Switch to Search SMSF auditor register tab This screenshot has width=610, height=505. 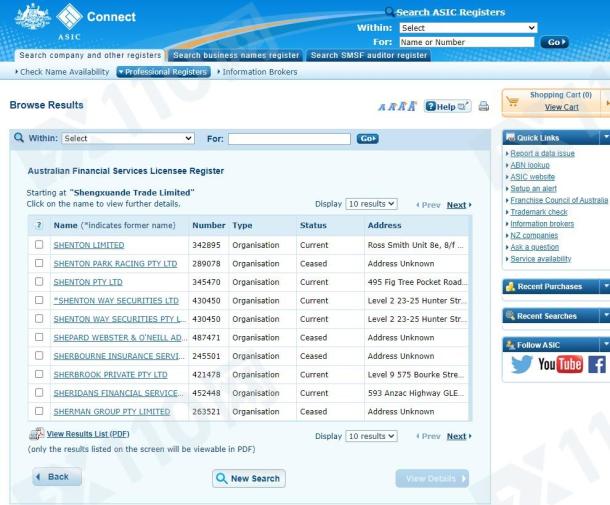coord(369,55)
